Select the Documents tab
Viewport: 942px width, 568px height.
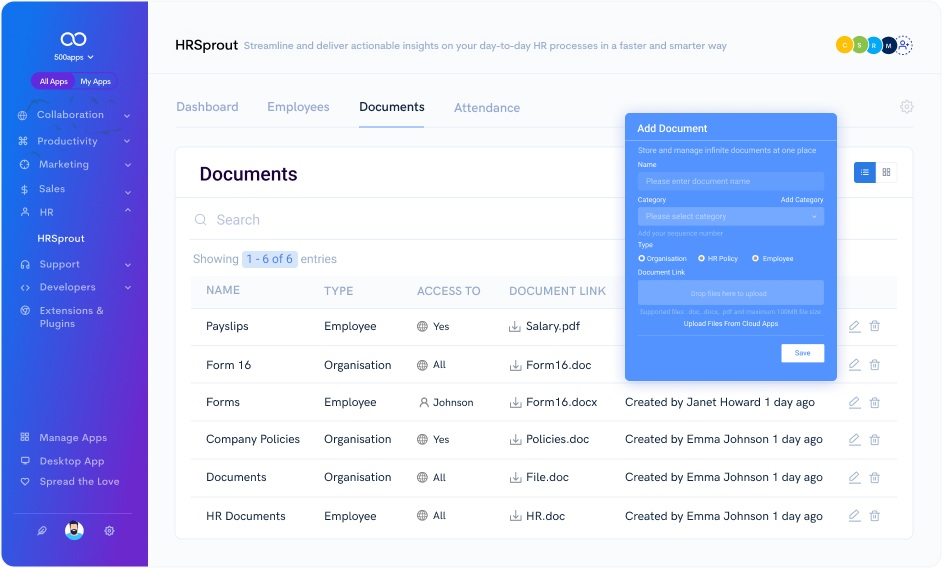click(392, 107)
